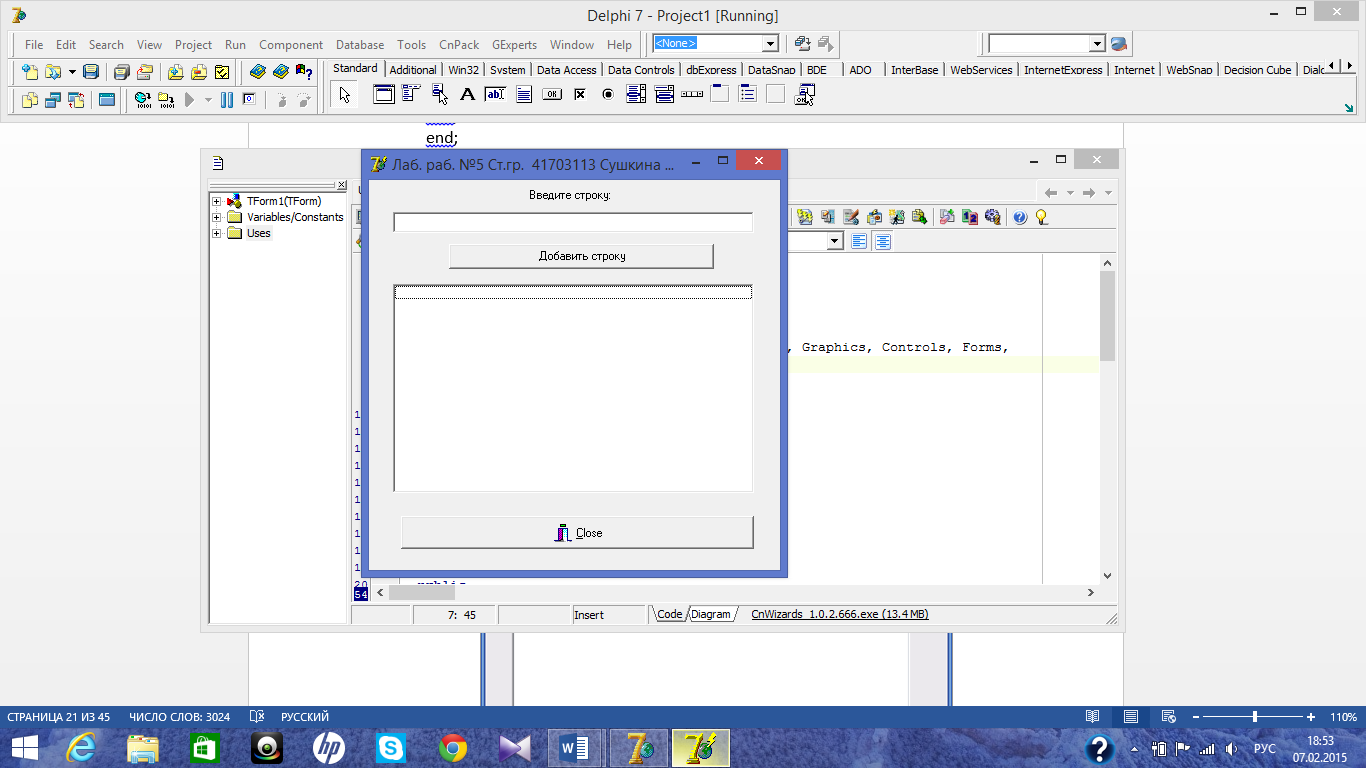Viewport: 1366px width, 768px height.
Task: Open the Run button dropdown arrow
Action: pos(208,100)
